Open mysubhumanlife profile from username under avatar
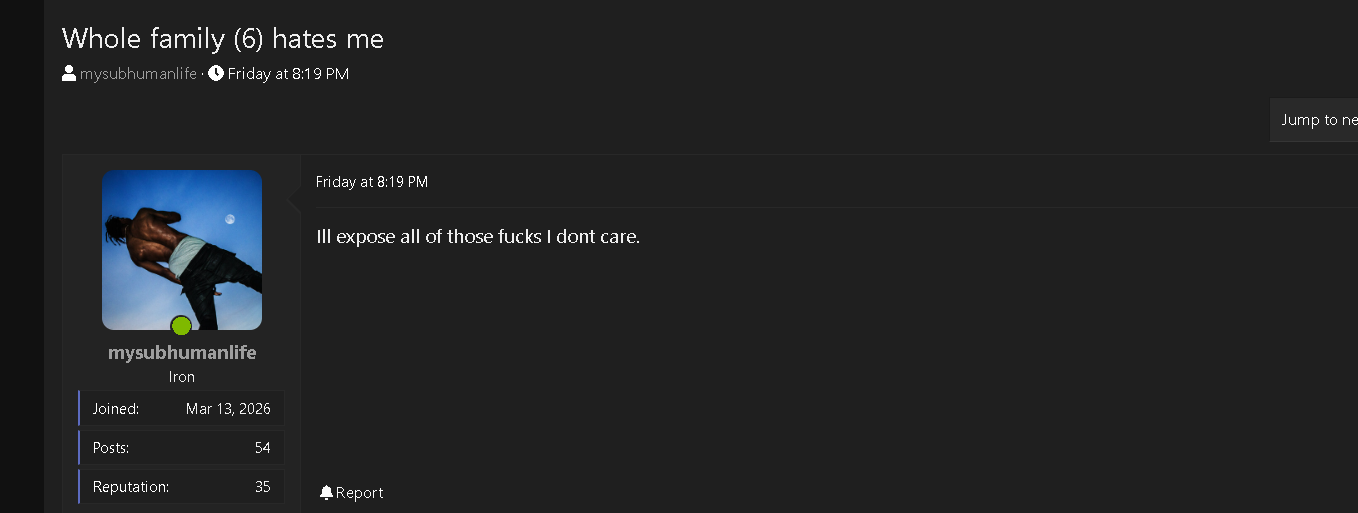 [182, 352]
